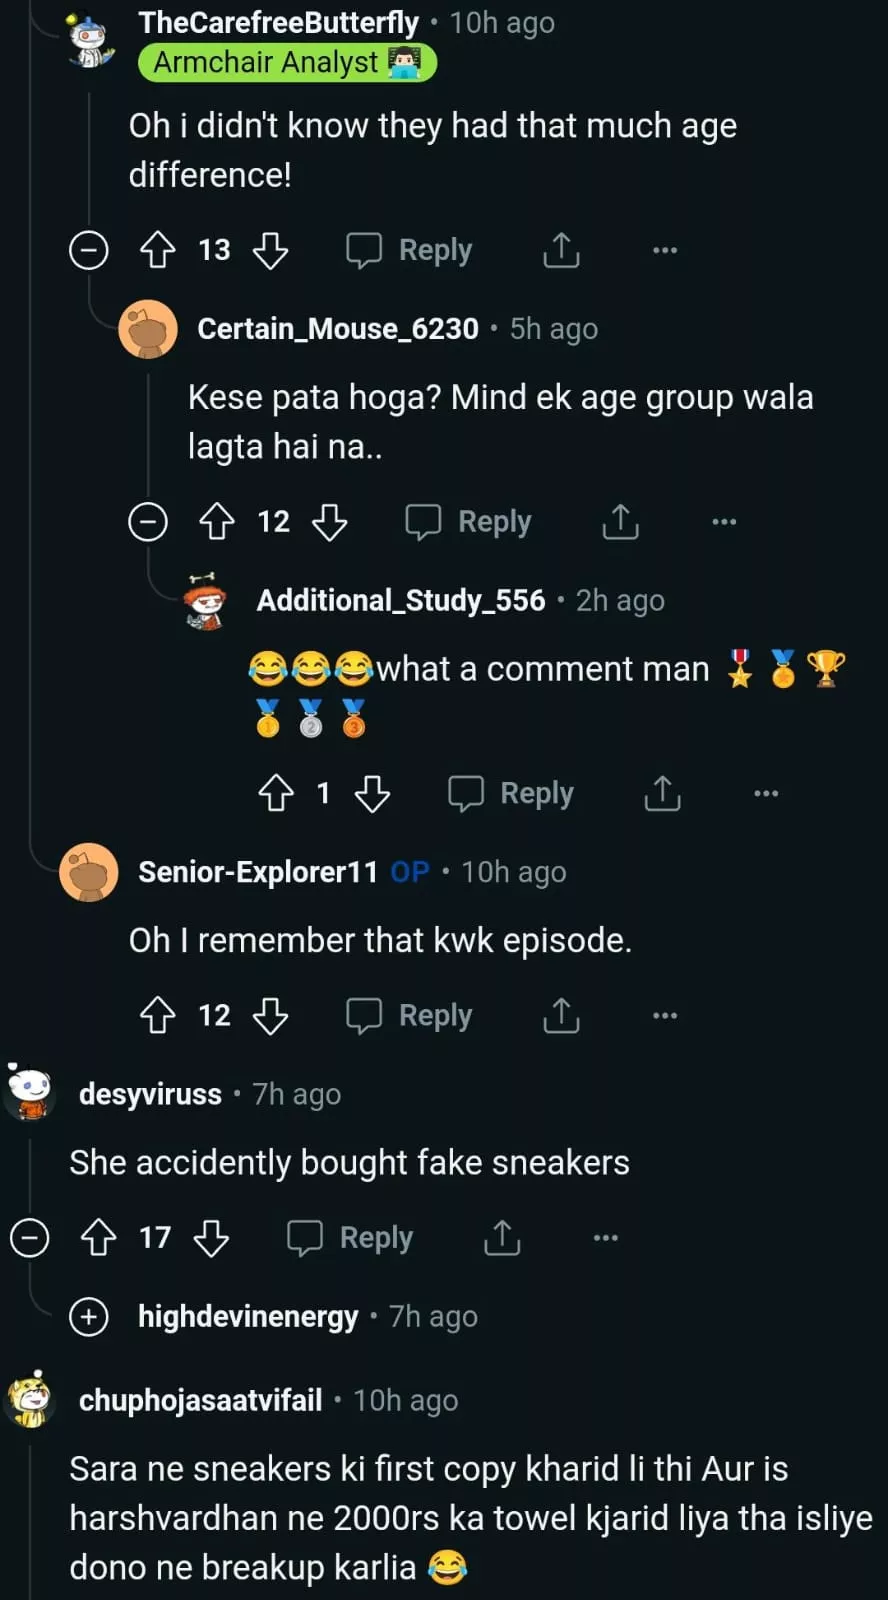
Task: Reply to desyviruss's fake sneakers comment
Action: pos(350,1238)
